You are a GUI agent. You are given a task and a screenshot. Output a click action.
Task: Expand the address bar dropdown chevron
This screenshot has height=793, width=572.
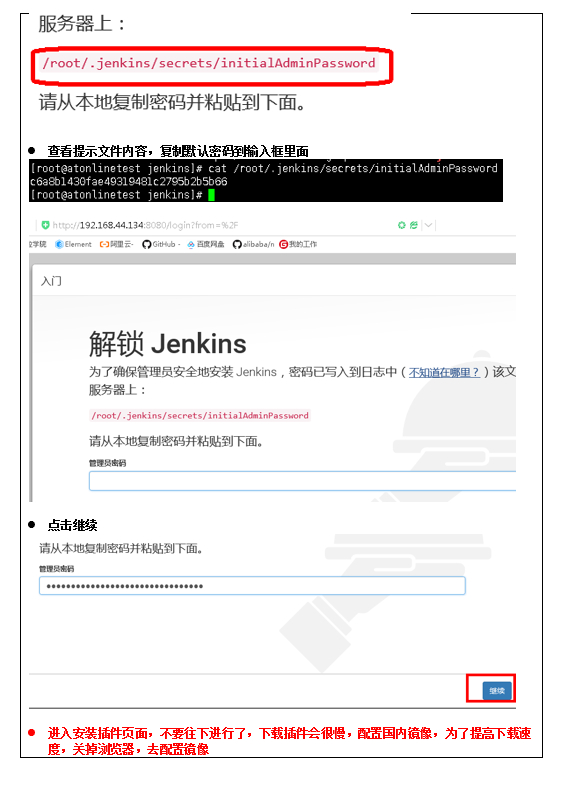click(x=428, y=225)
